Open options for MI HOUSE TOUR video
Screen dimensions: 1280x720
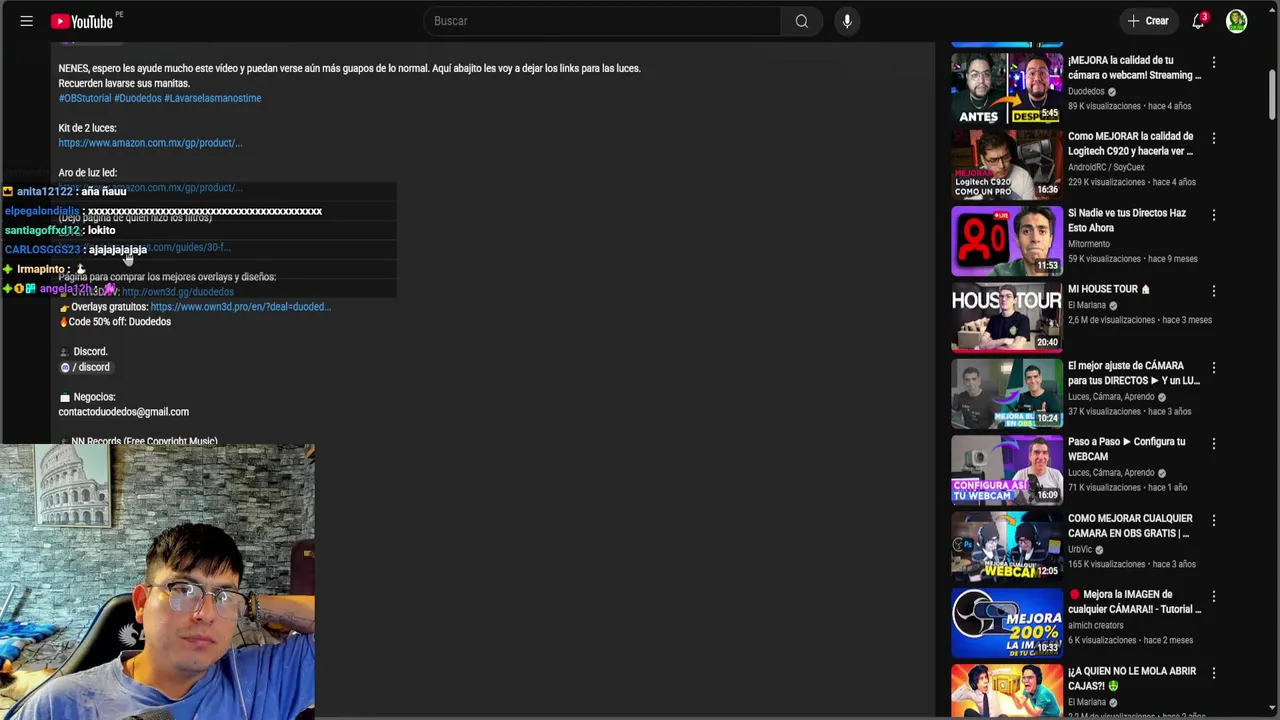1214,291
